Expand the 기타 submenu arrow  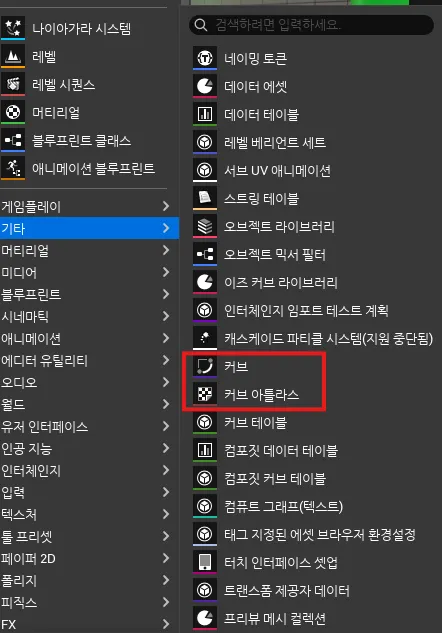coord(166,228)
